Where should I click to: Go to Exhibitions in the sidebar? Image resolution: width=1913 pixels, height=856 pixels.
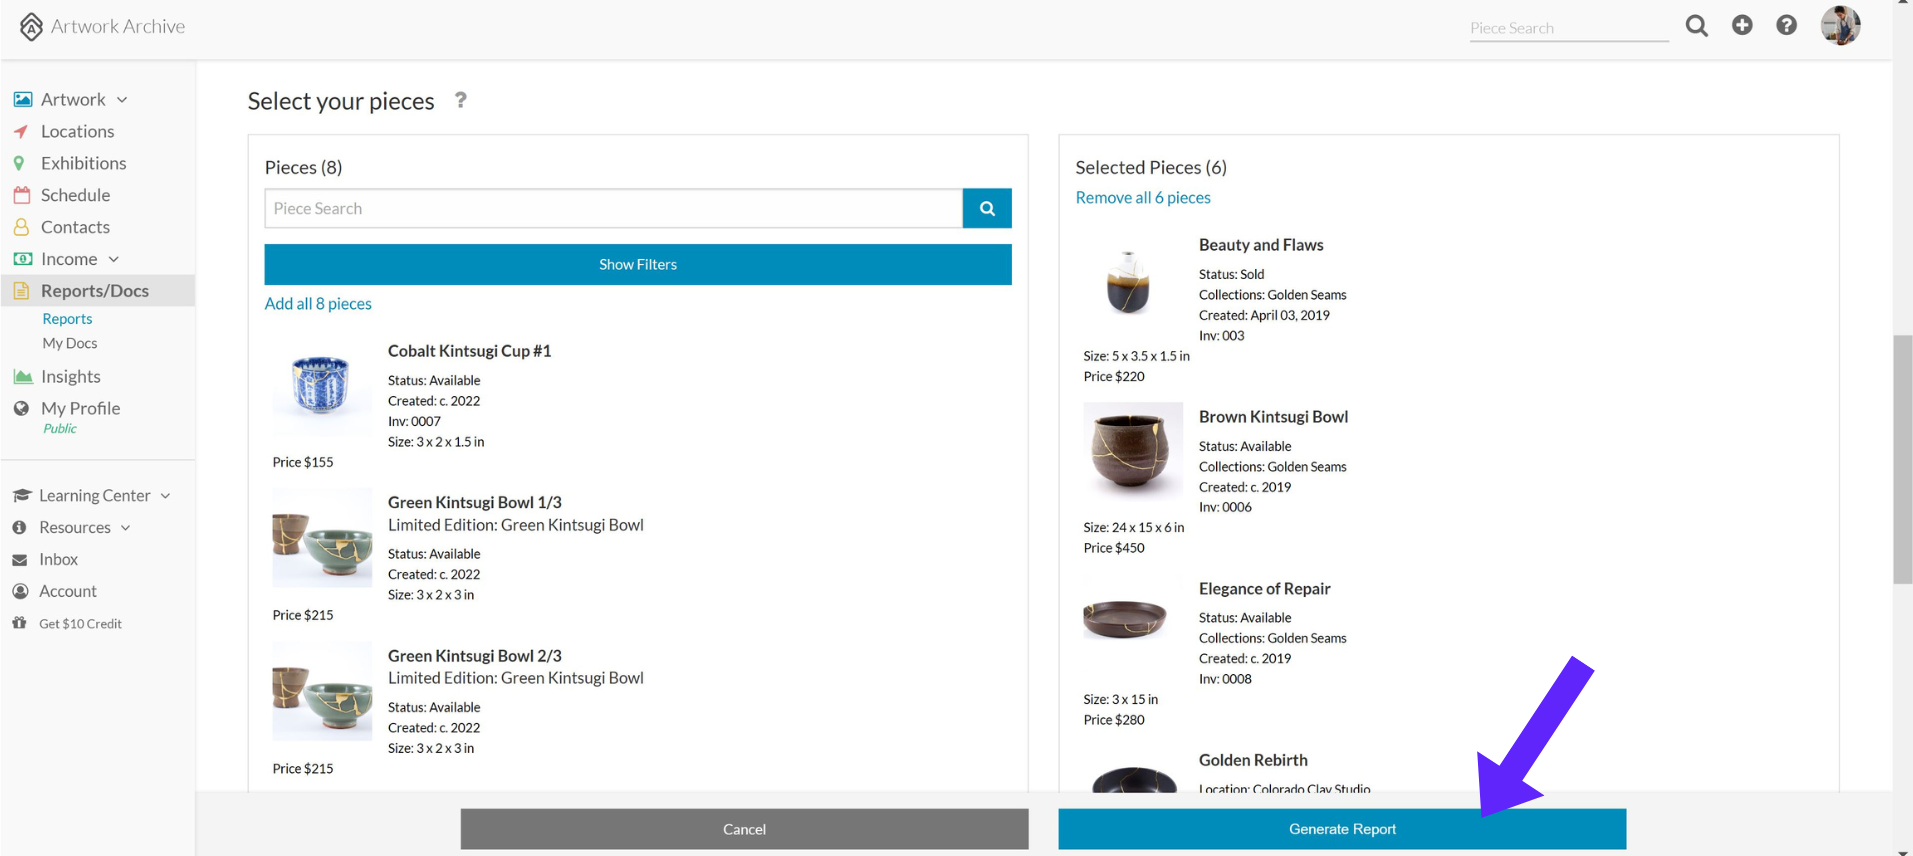pyautogui.click(x=83, y=163)
